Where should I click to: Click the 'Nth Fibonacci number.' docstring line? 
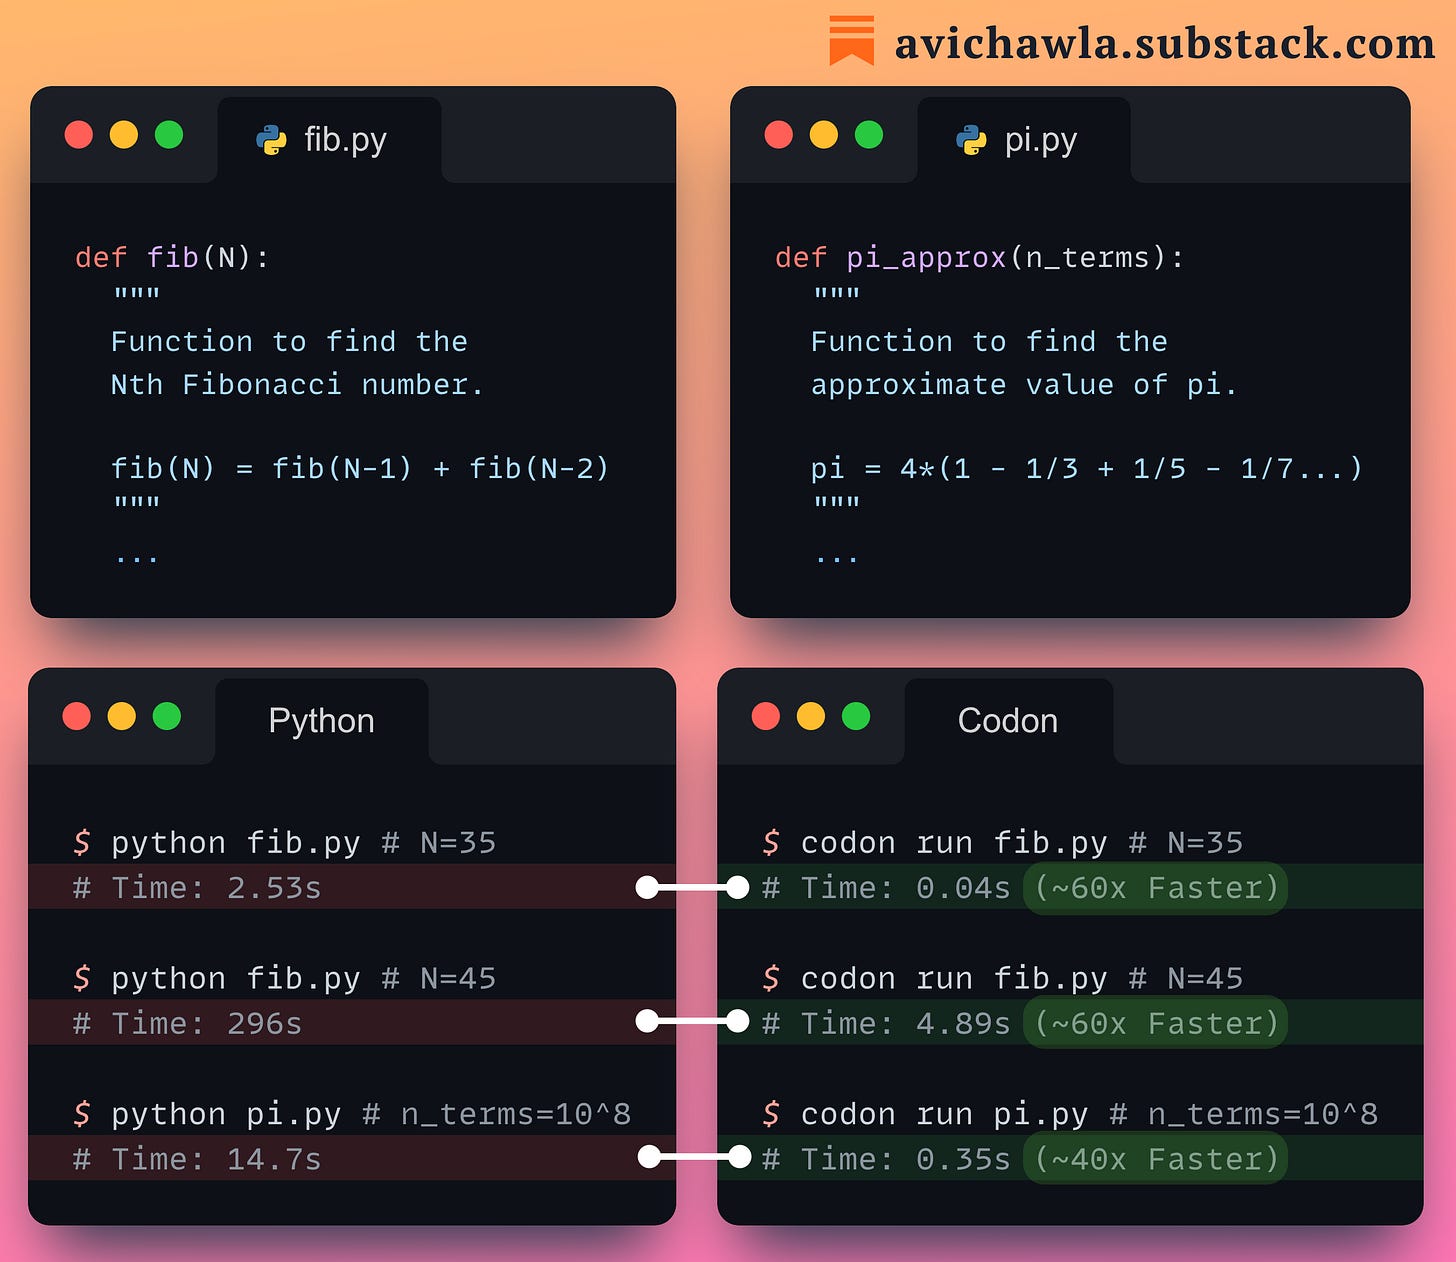tap(297, 384)
